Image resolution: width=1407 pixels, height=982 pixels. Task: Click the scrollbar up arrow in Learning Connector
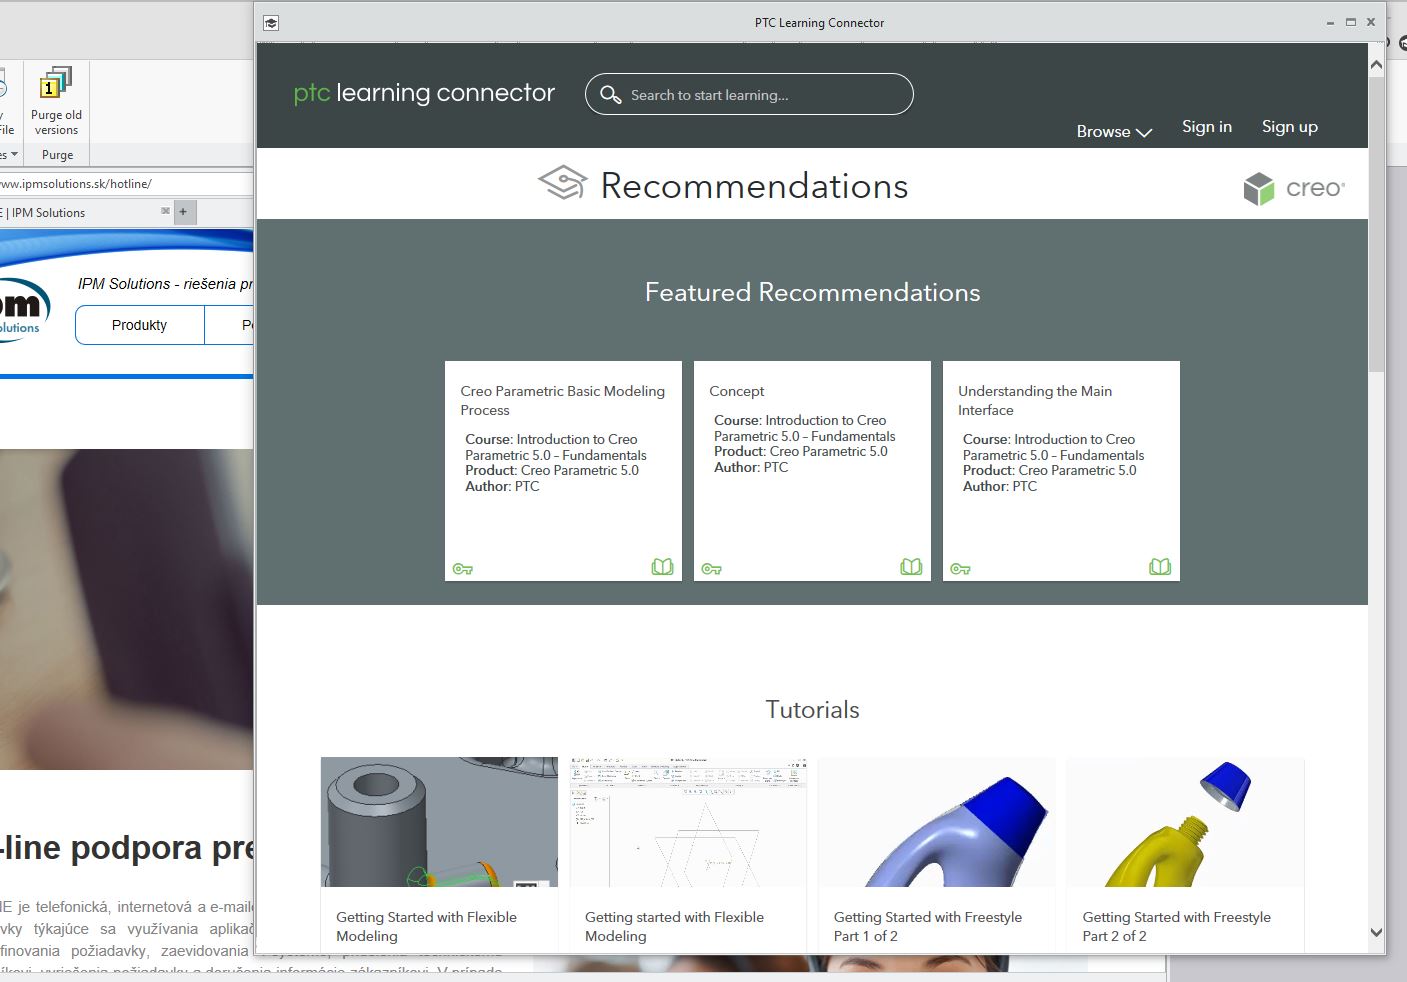pos(1376,65)
